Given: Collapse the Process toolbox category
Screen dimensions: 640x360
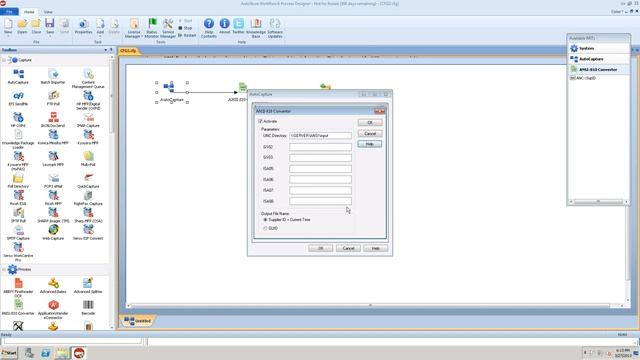Looking at the screenshot, I should (x=4, y=269).
